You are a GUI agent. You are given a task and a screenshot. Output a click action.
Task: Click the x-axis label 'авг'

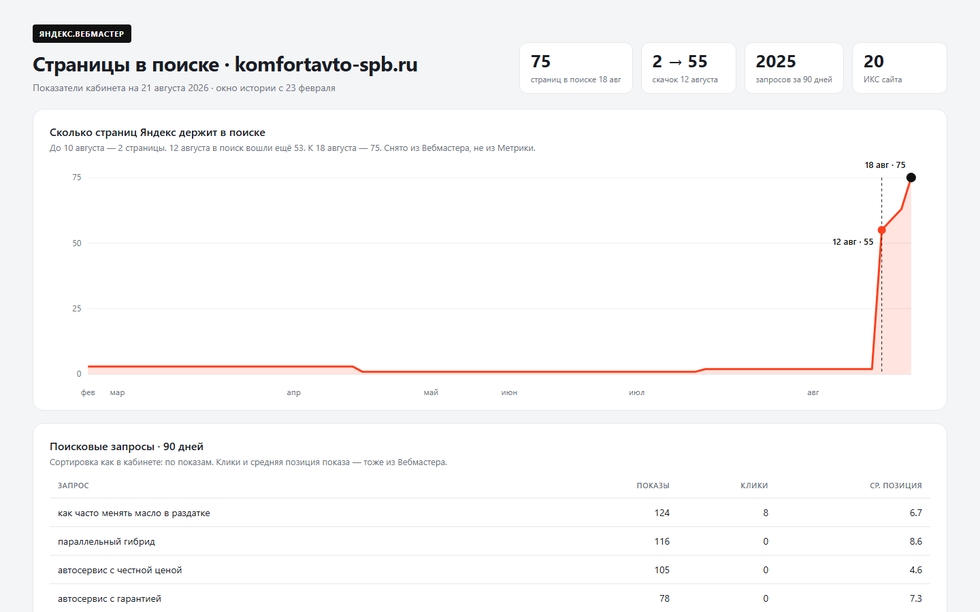[x=813, y=393]
